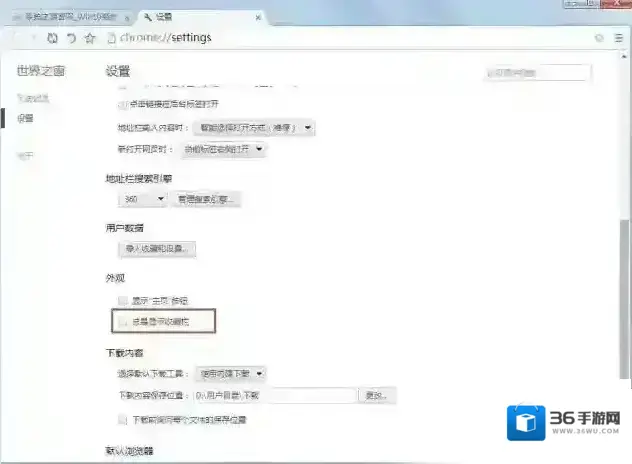Click the curved undo arrow icon in the toolbar
Screen dimensions: 632x464
[x=71, y=38]
